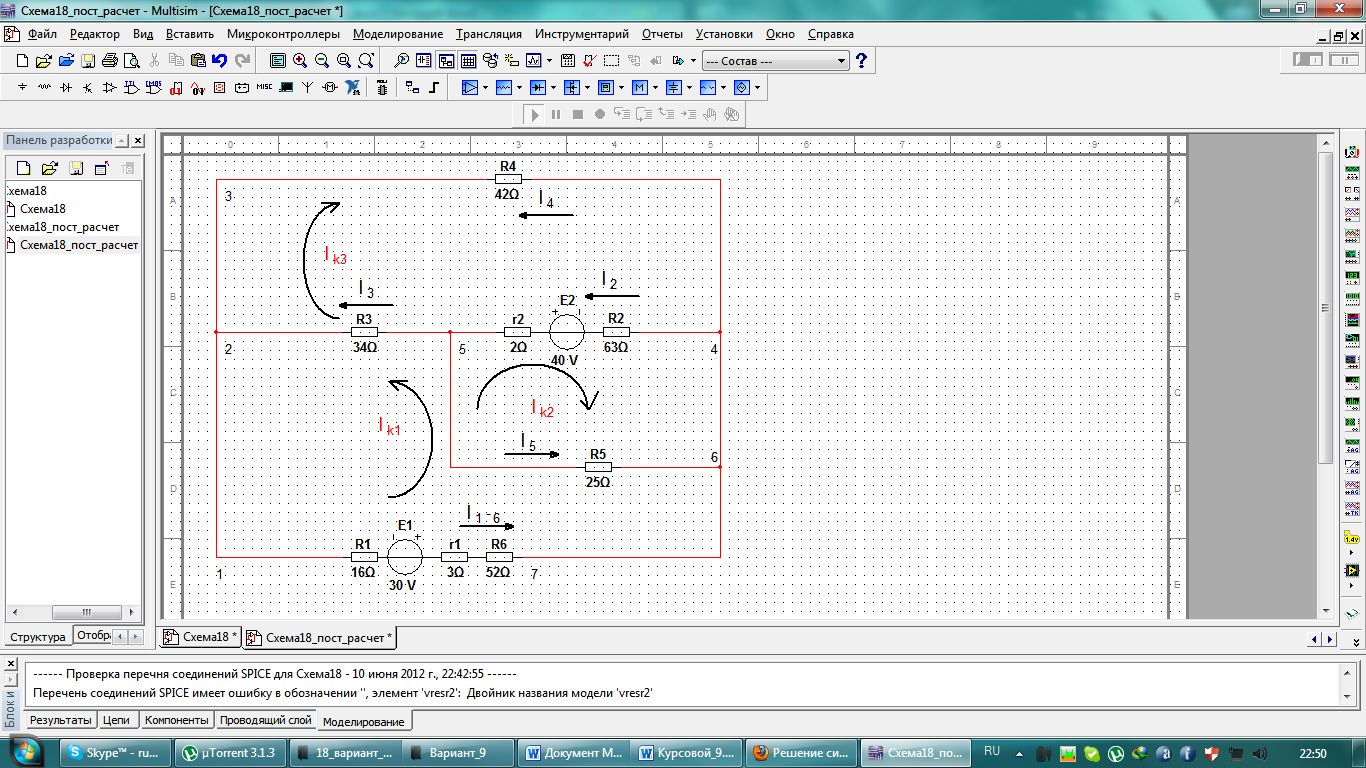Viewport: 1366px width, 768px height.
Task: Open the Трансляция menu
Action: tap(488, 34)
